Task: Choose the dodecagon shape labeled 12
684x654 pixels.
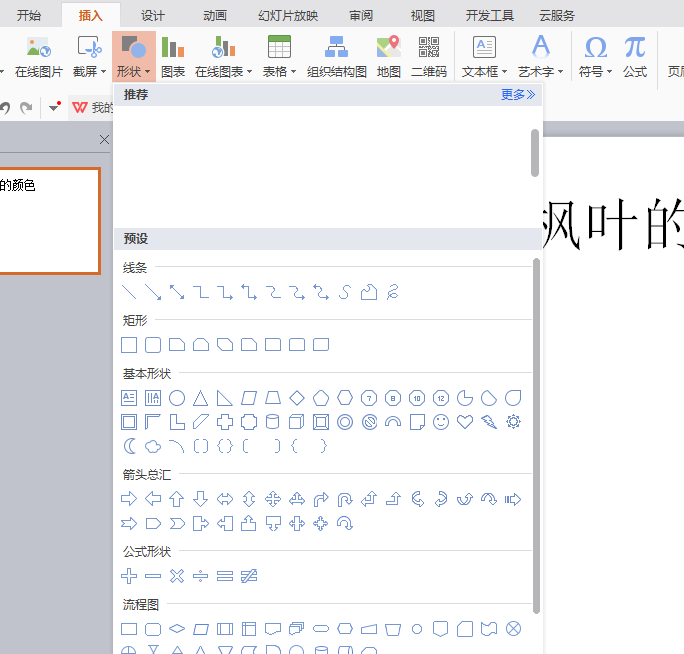Action: tap(441, 398)
